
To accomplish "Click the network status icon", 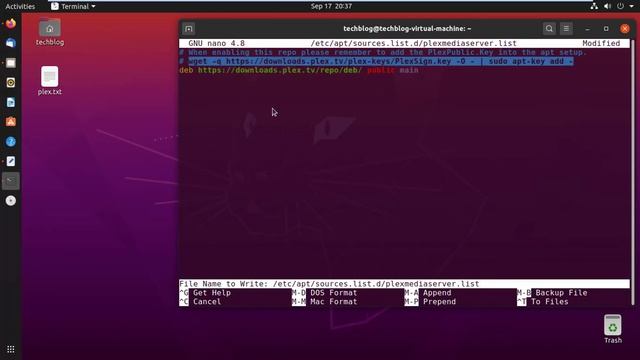I will click(x=594, y=6).
